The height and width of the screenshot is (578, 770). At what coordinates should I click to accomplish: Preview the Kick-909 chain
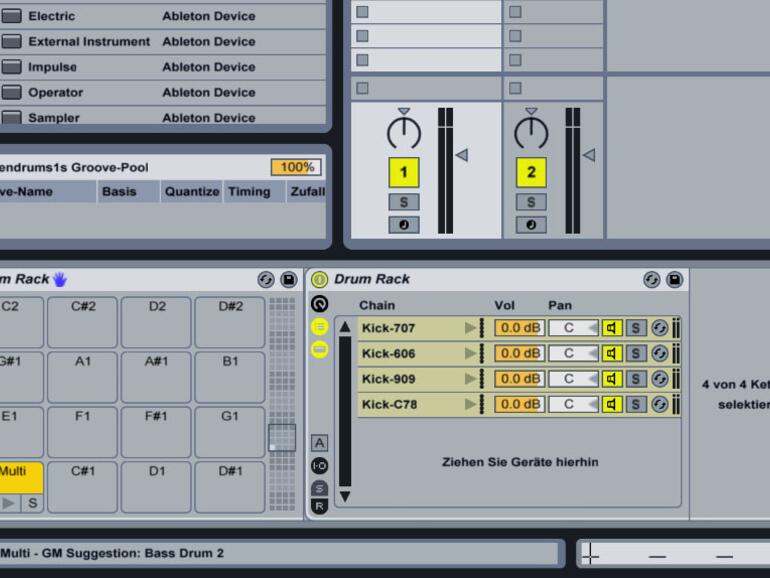click(470, 379)
